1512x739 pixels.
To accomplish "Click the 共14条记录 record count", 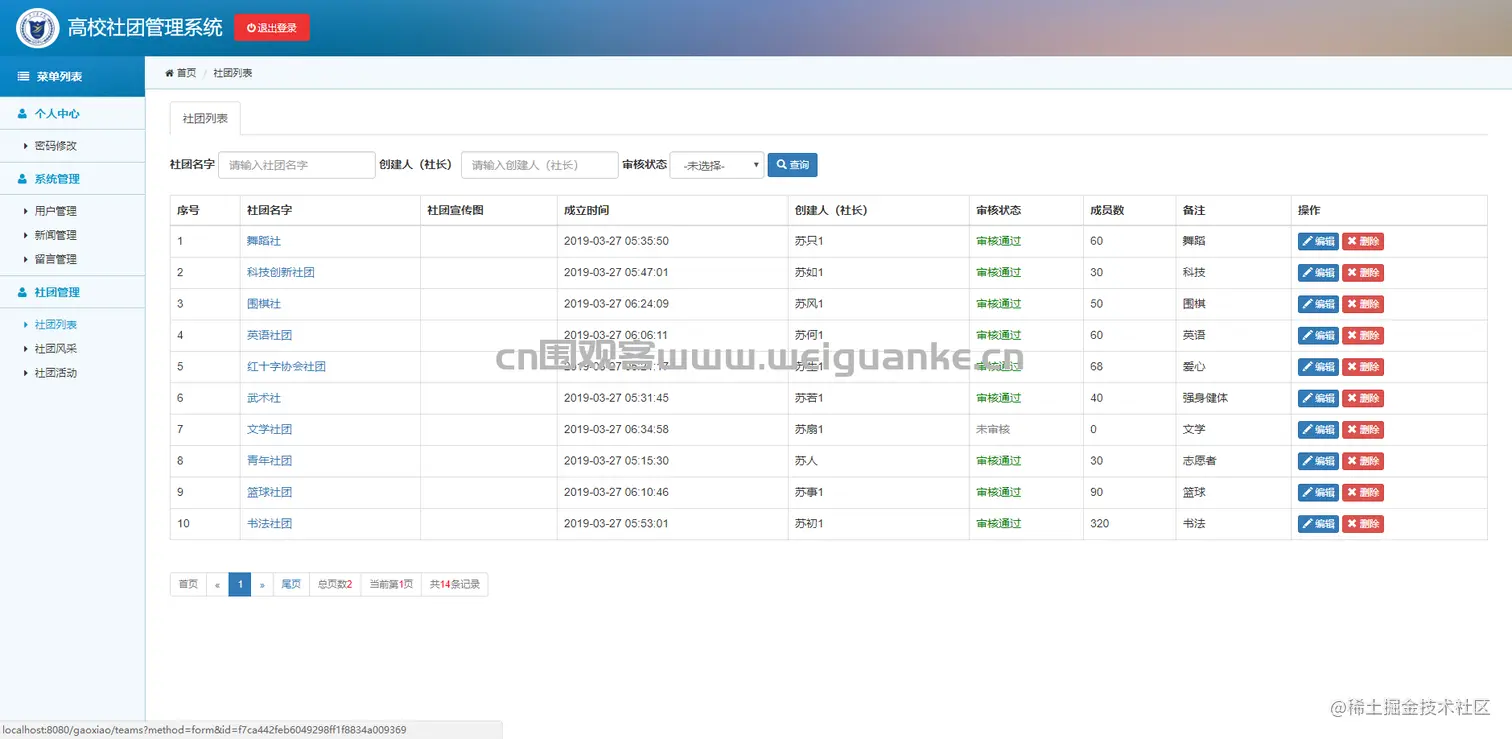I will (x=455, y=584).
